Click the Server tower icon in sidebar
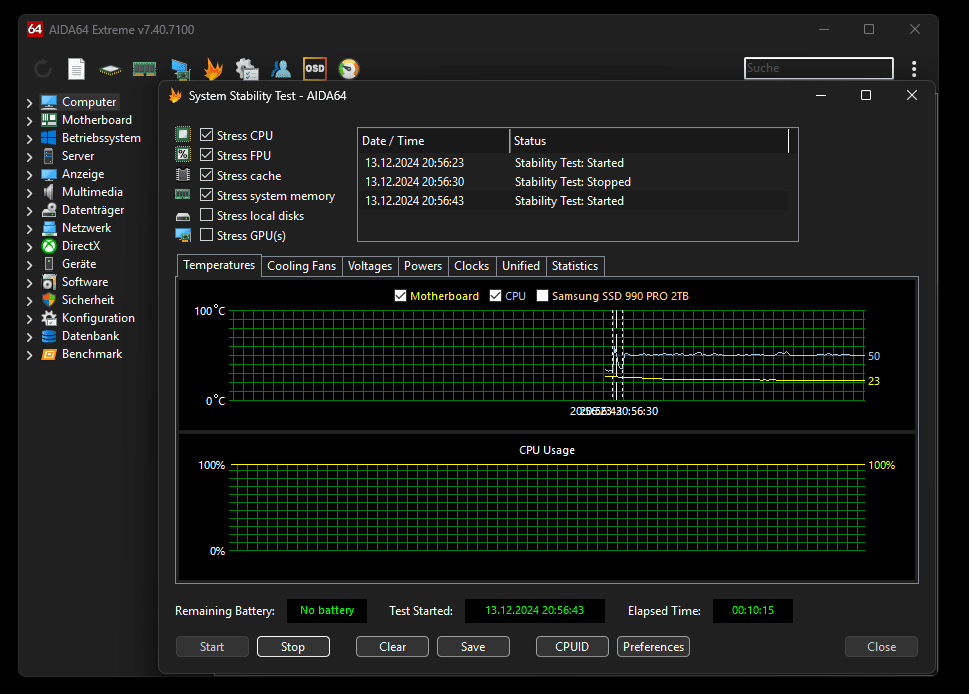 [x=49, y=156]
